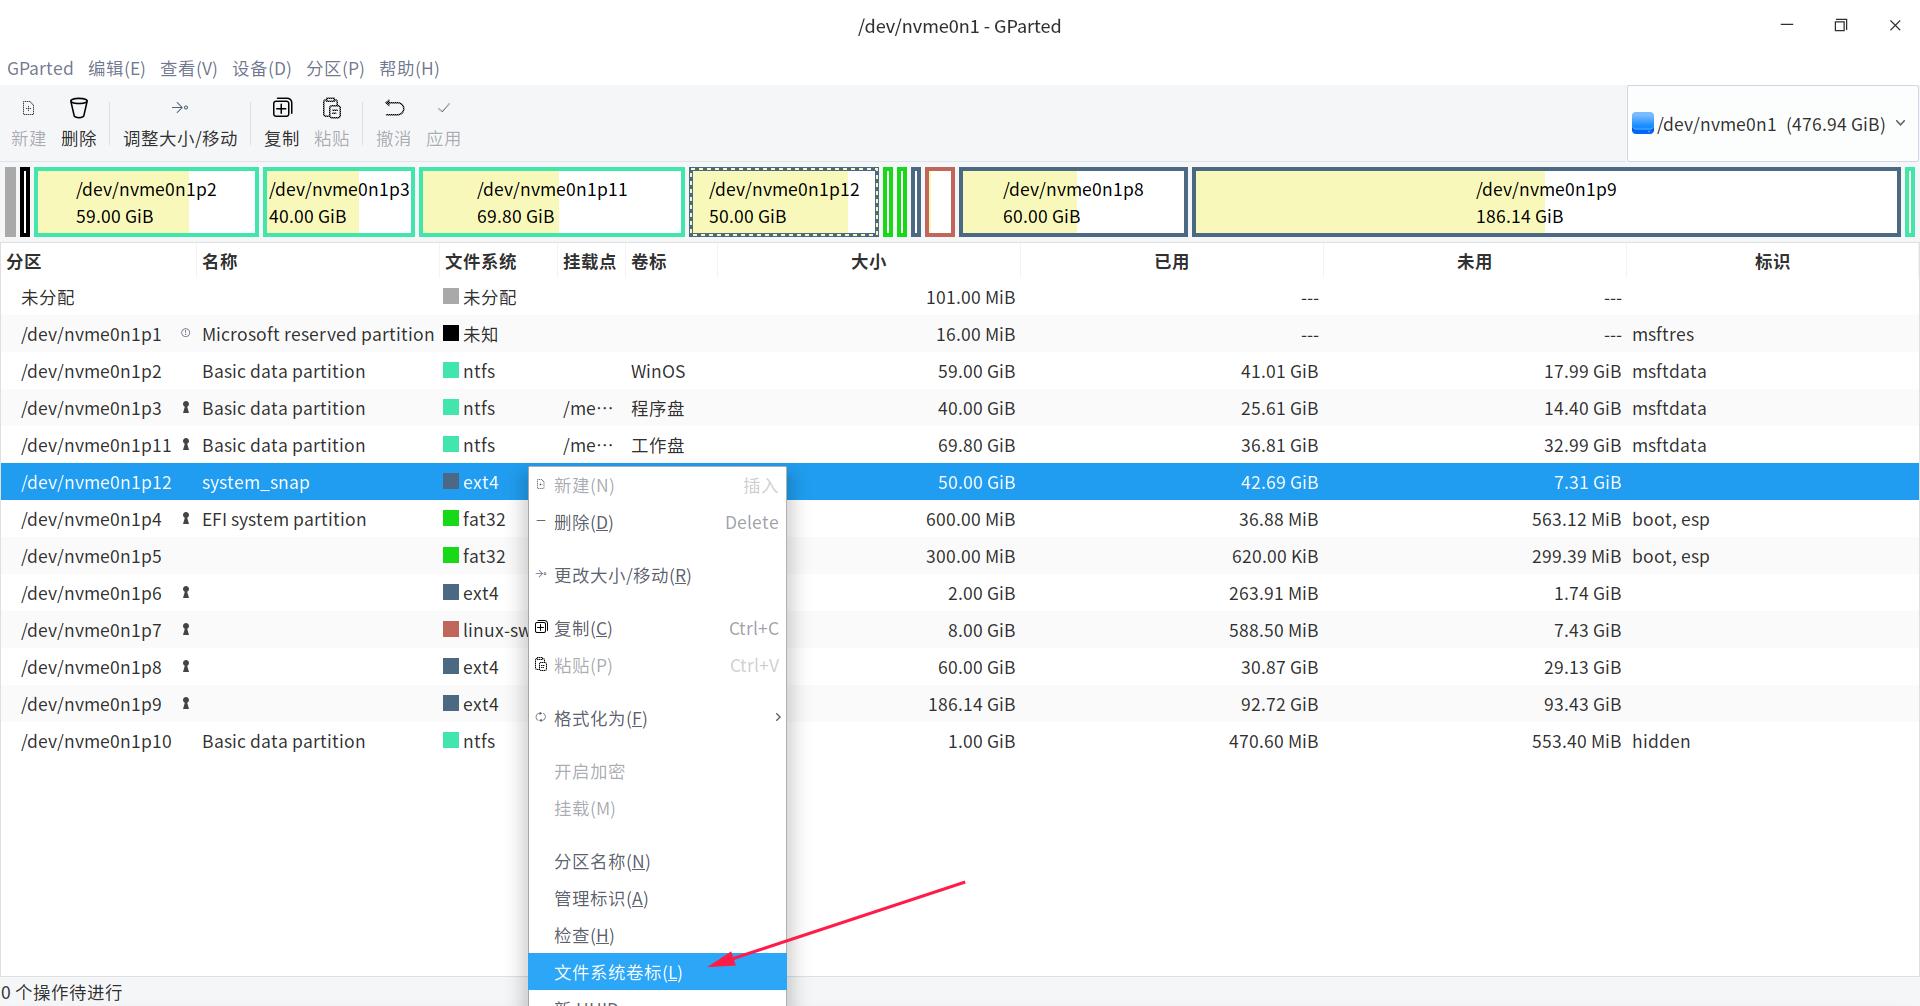Click the lock icon beside /dev/nvme0n1p7

pos(186,630)
